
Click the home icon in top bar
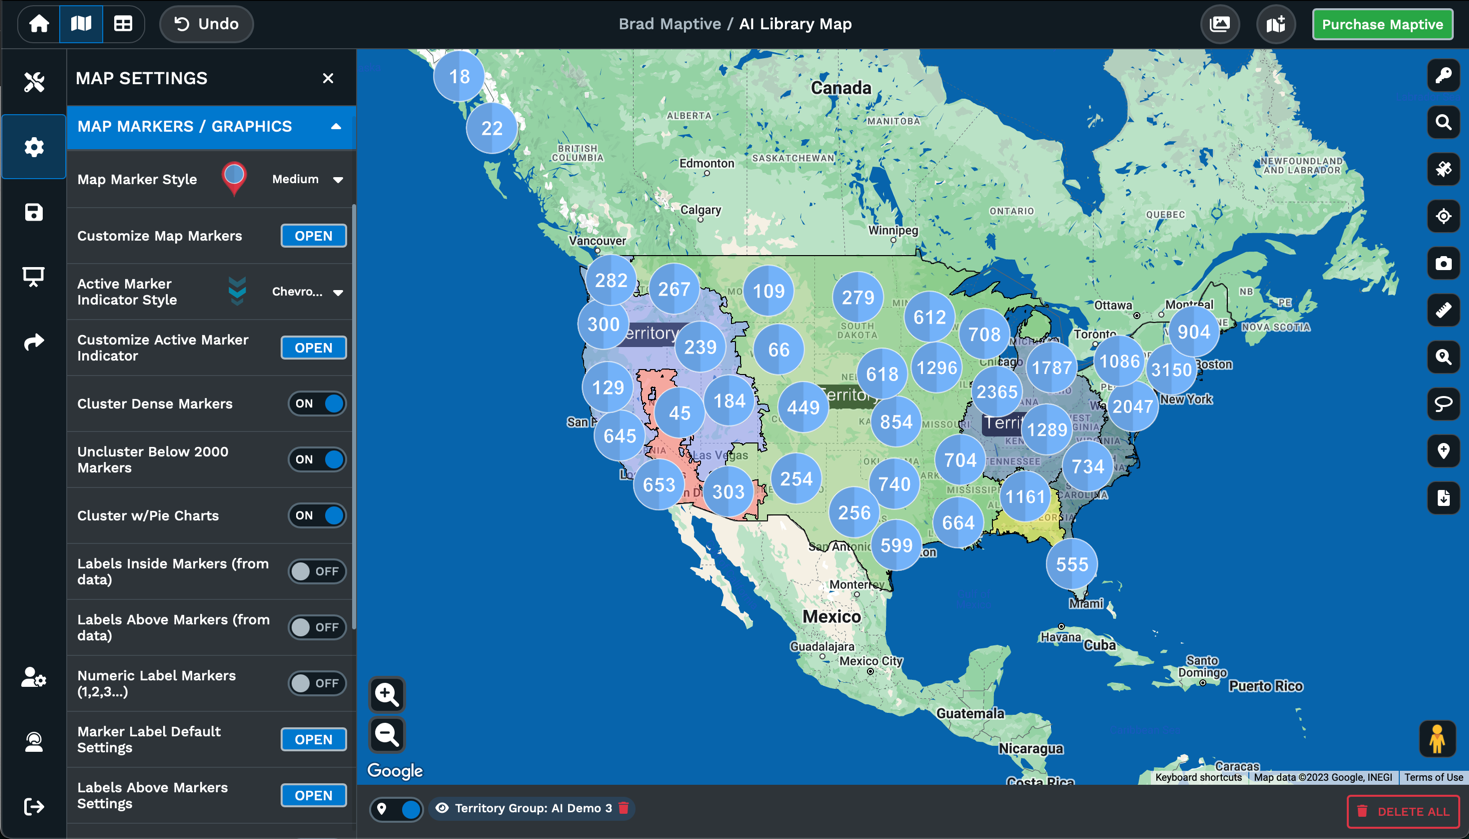tap(39, 24)
